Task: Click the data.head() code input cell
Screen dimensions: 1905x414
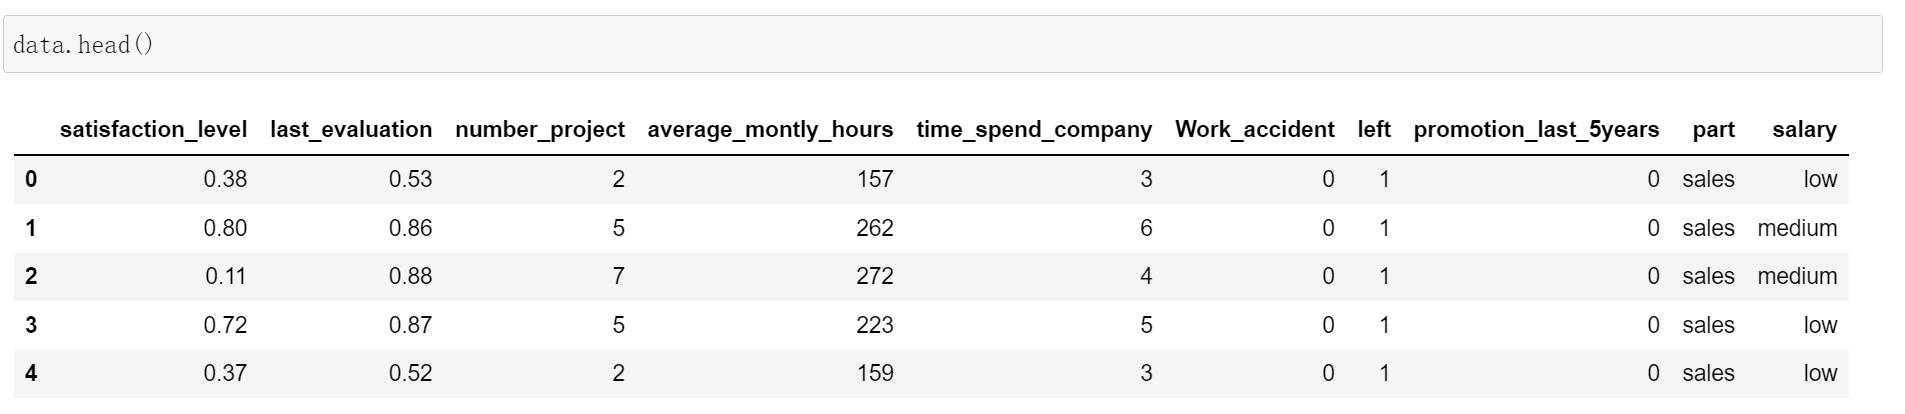Action: (940, 45)
